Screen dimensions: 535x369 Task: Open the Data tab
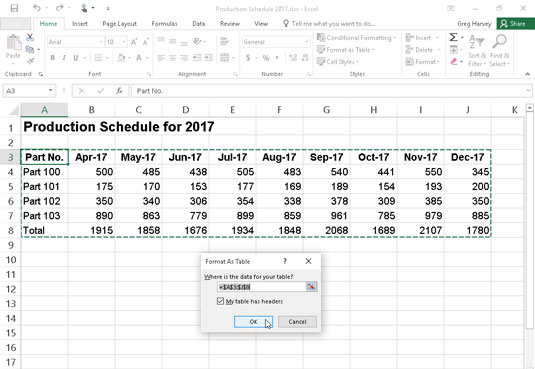(199, 24)
